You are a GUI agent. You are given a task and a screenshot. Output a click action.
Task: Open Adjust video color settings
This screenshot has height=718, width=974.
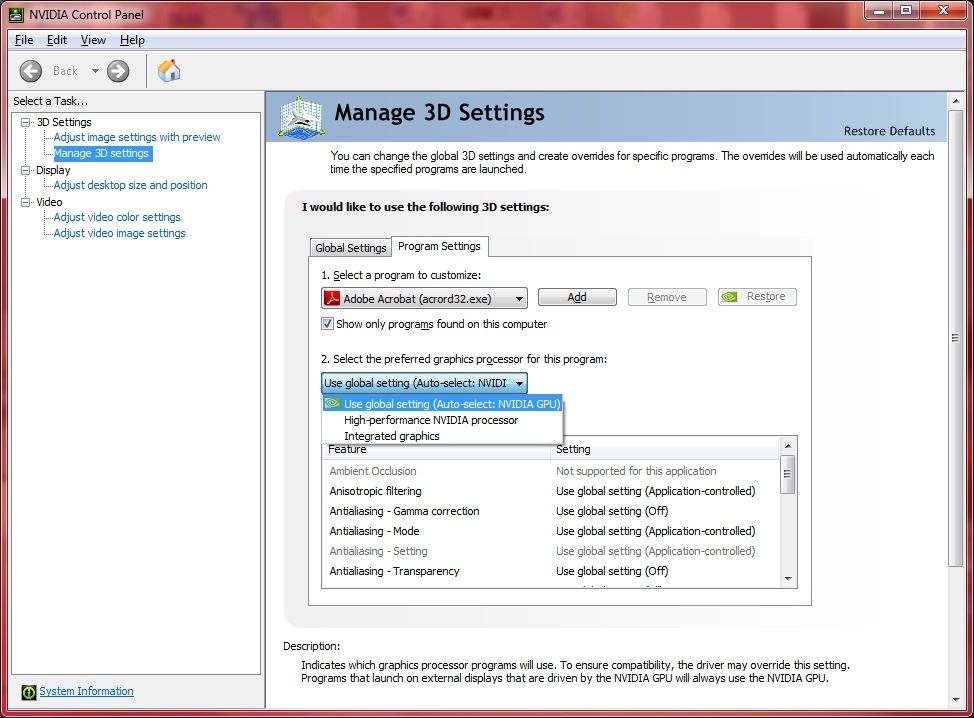[117, 217]
